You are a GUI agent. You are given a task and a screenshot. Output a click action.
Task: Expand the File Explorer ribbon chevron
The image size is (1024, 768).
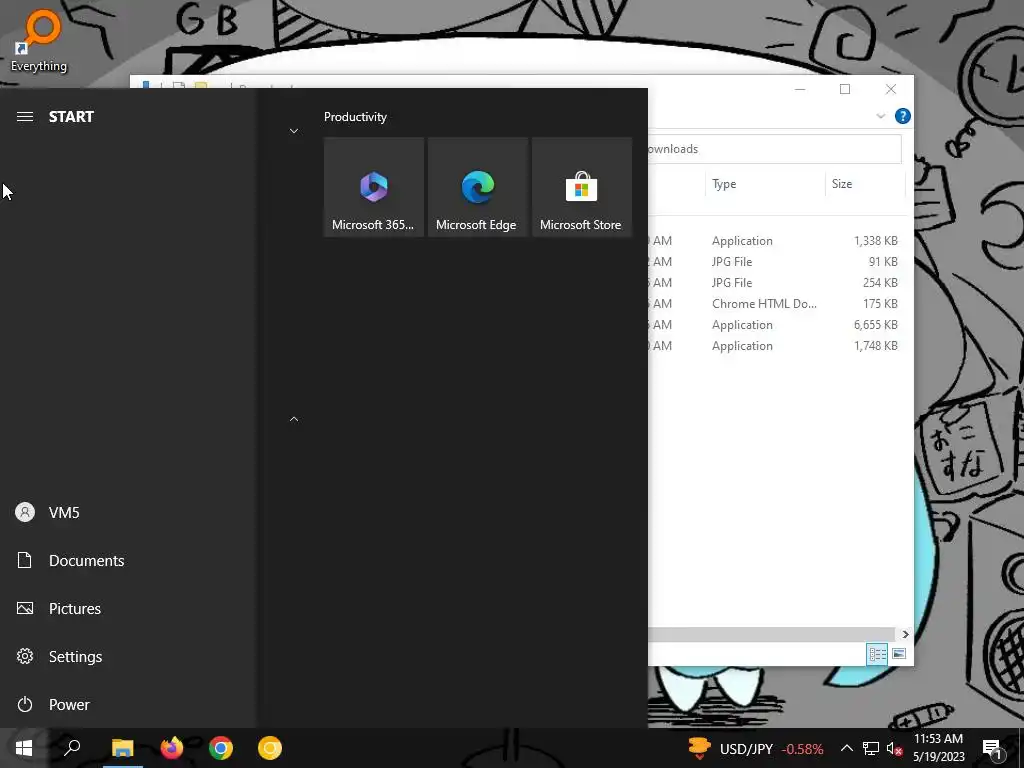pos(880,116)
